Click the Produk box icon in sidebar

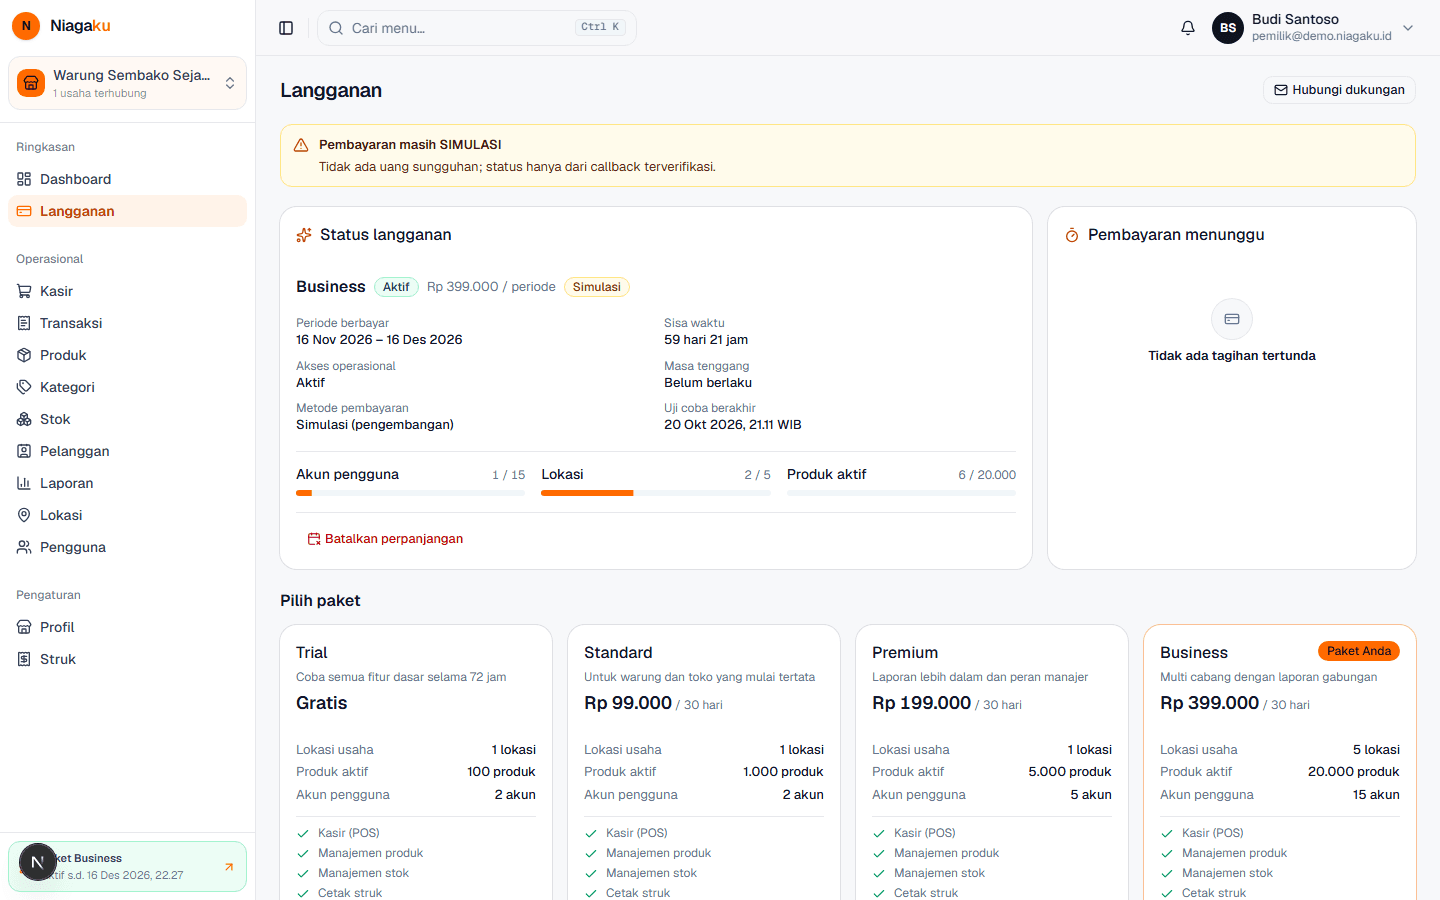pos(24,355)
